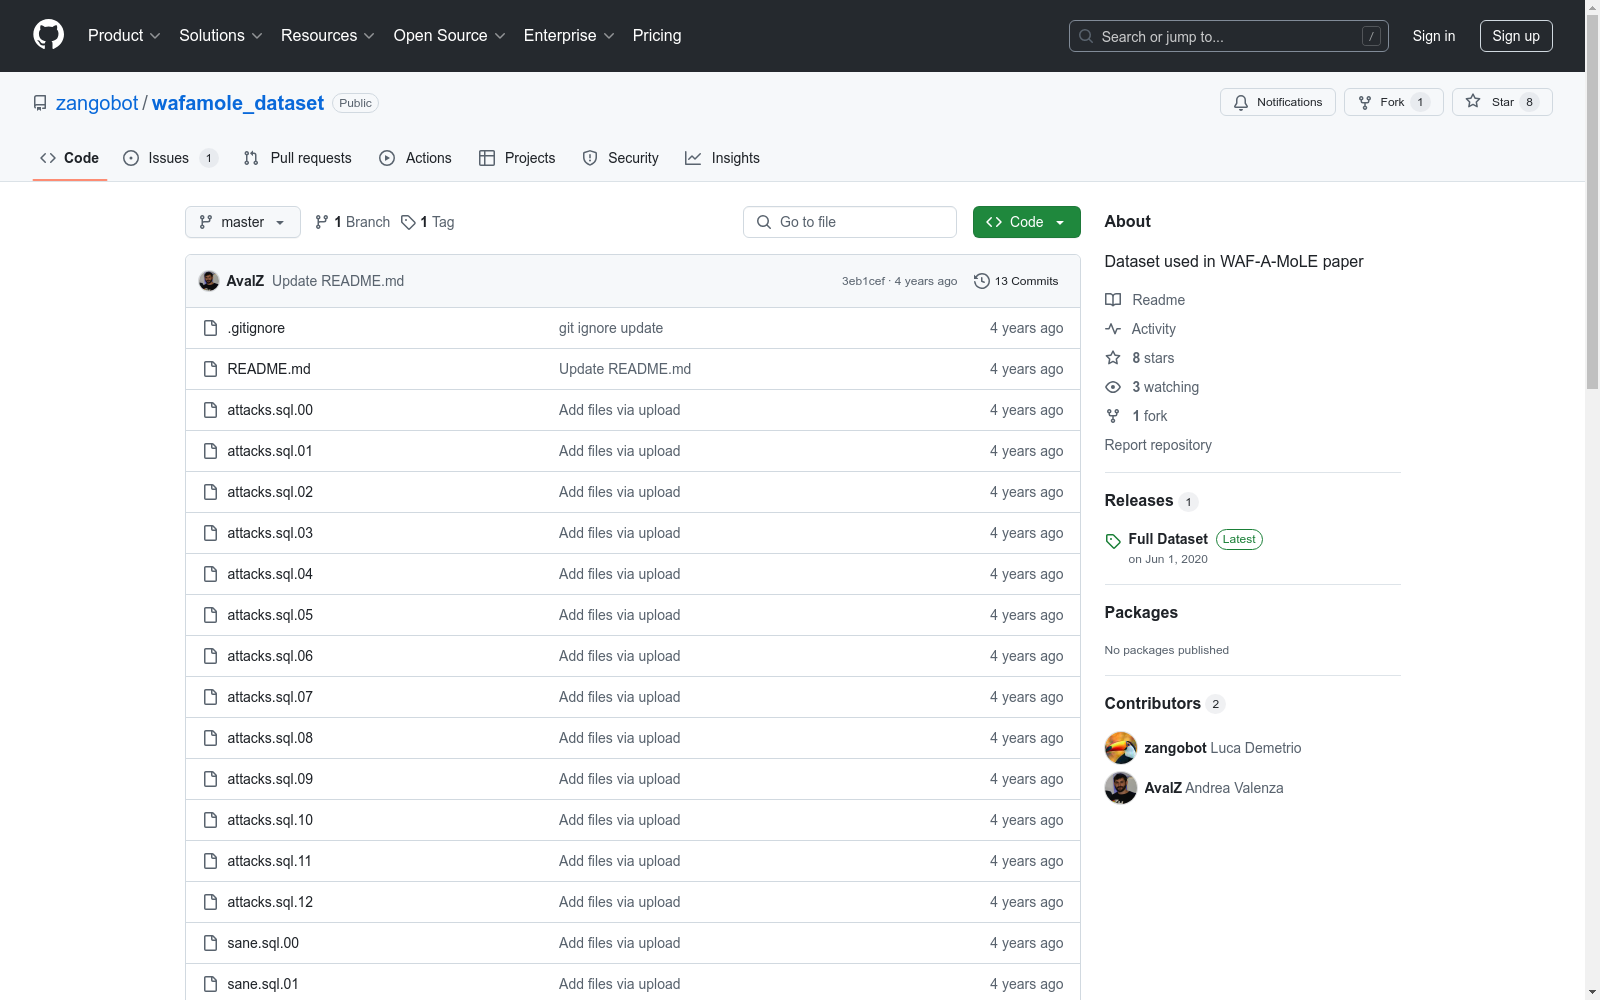1600x1000 pixels.
Task: Click AvalZ avatar in latest commit row
Action: pos(209,281)
